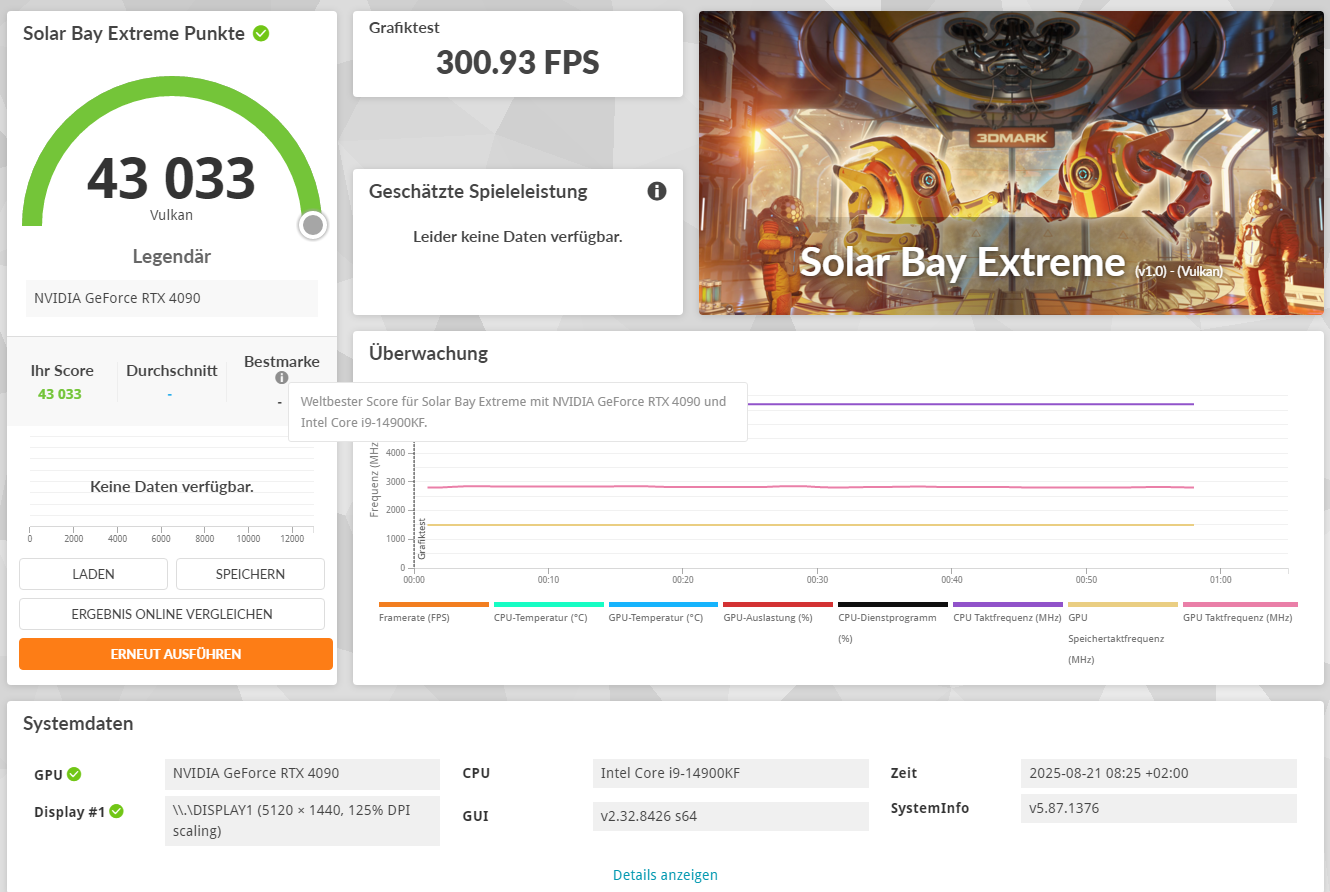Click the green checkmark beside Solar Bay Extreme Punkte
Screen dimensions: 1330x892
[x=261, y=33]
